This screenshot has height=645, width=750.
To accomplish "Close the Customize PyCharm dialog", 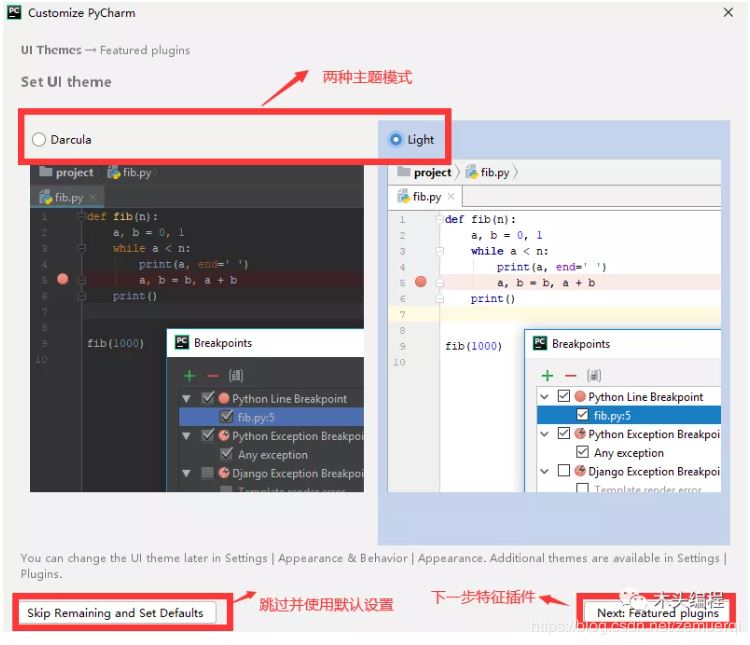I will point(728,12).
